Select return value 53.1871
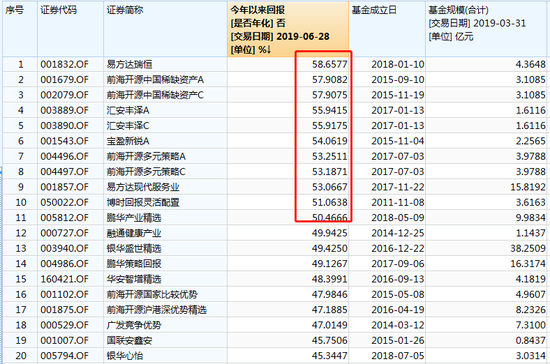550x364 pixels. tap(330, 172)
